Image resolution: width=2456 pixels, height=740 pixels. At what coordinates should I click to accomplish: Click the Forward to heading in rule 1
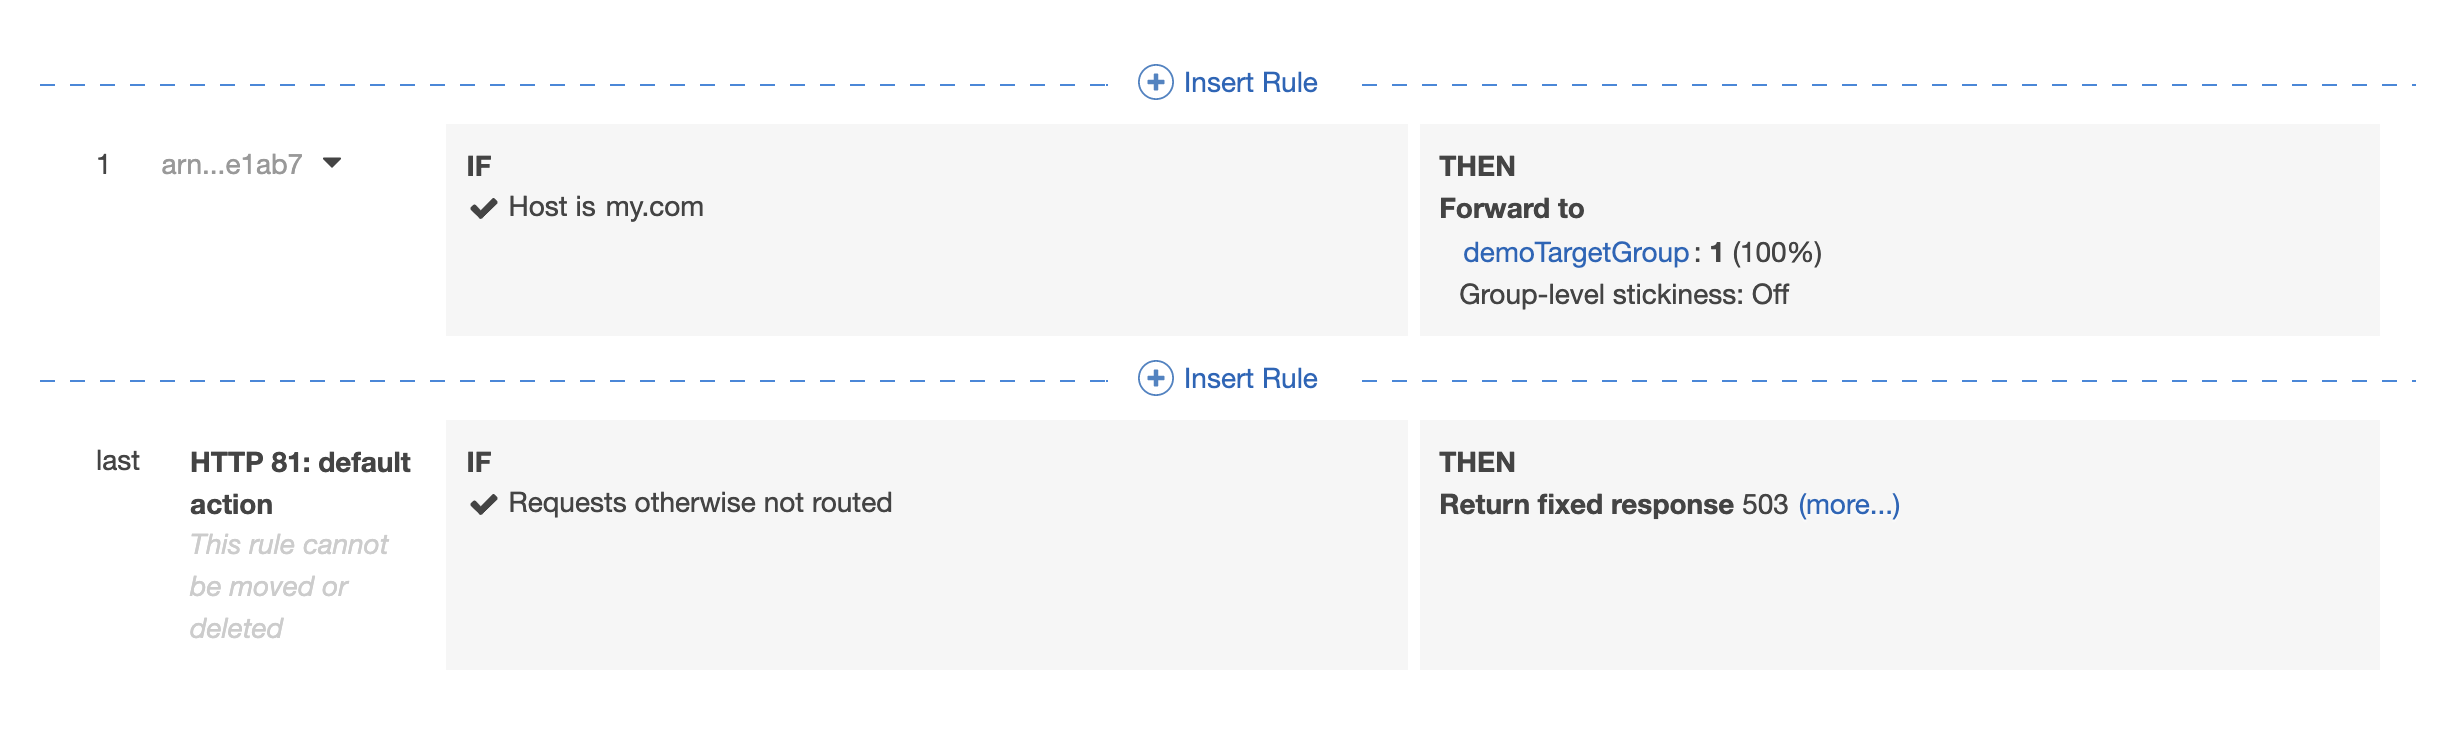(x=1512, y=209)
